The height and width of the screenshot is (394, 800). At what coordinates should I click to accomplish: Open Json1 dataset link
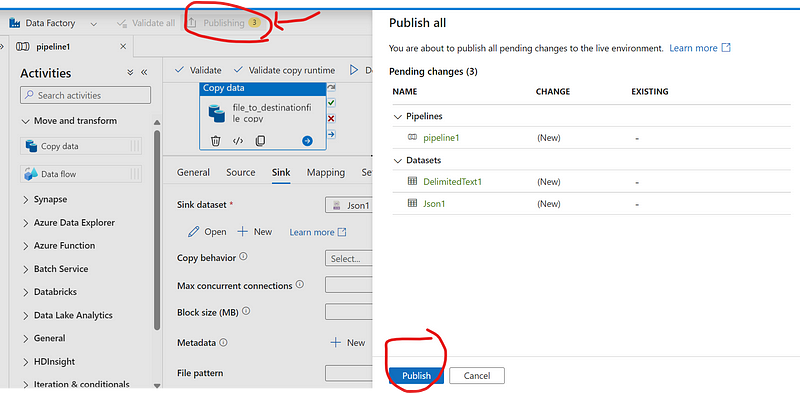[x=434, y=204]
